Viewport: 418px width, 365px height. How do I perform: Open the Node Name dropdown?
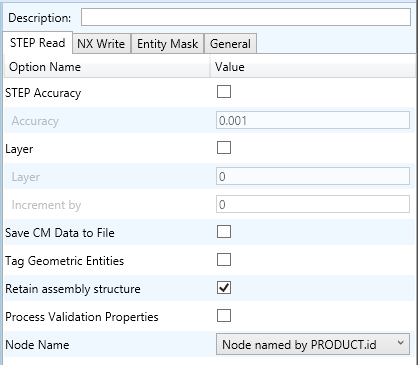313,344
